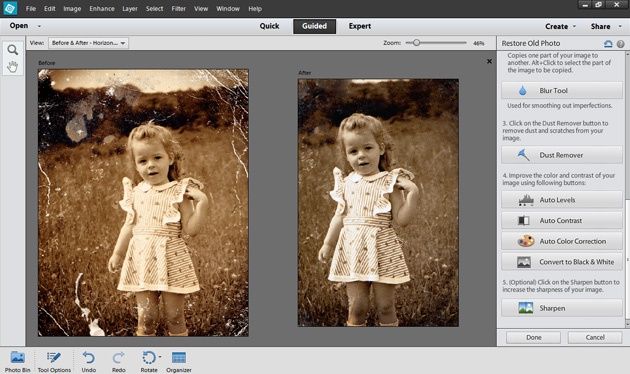The width and height of the screenshot is (630, 374).
Task: Click the Before photo preview
Action: pyautogui.click(x=143, y=202)
